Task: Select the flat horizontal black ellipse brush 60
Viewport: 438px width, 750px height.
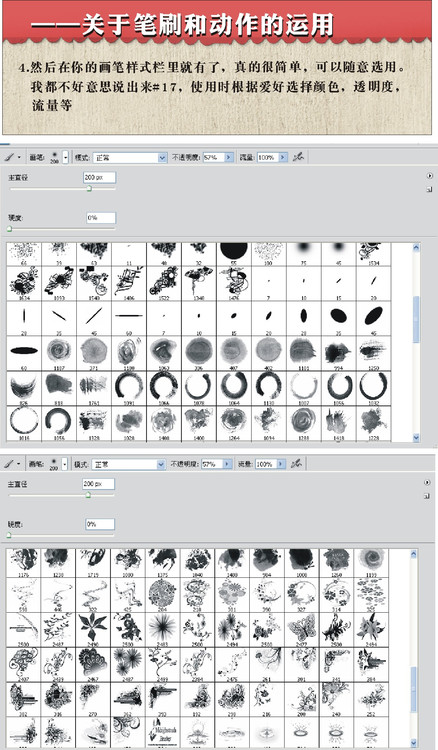Action: [x=24, y=353]
